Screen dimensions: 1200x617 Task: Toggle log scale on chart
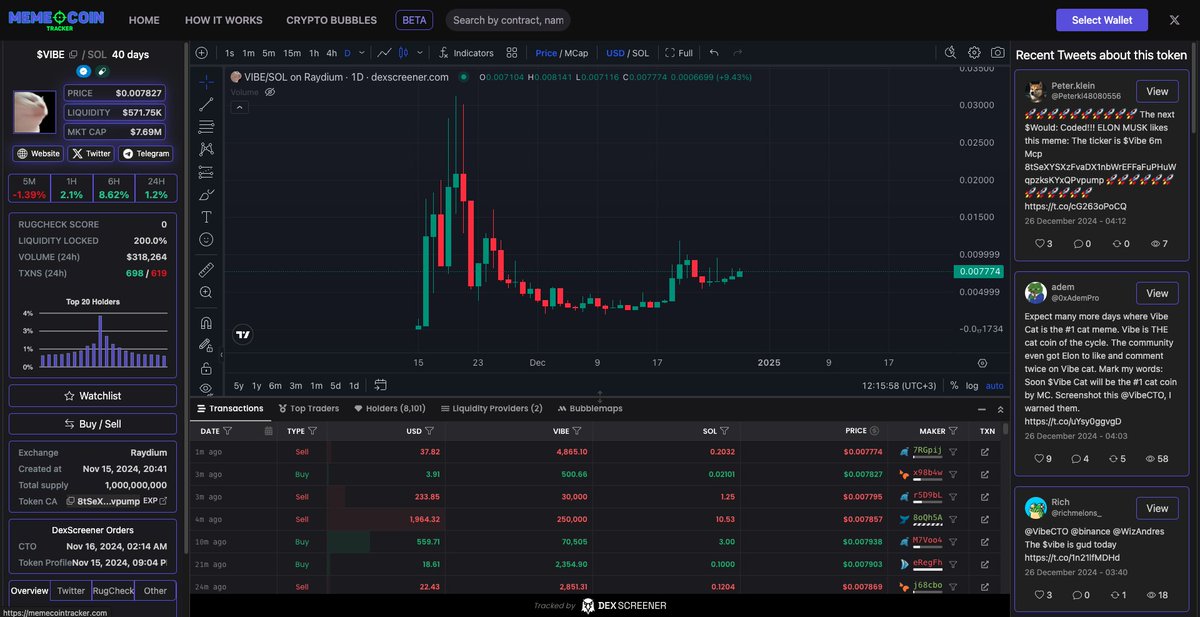coord(972,386)
